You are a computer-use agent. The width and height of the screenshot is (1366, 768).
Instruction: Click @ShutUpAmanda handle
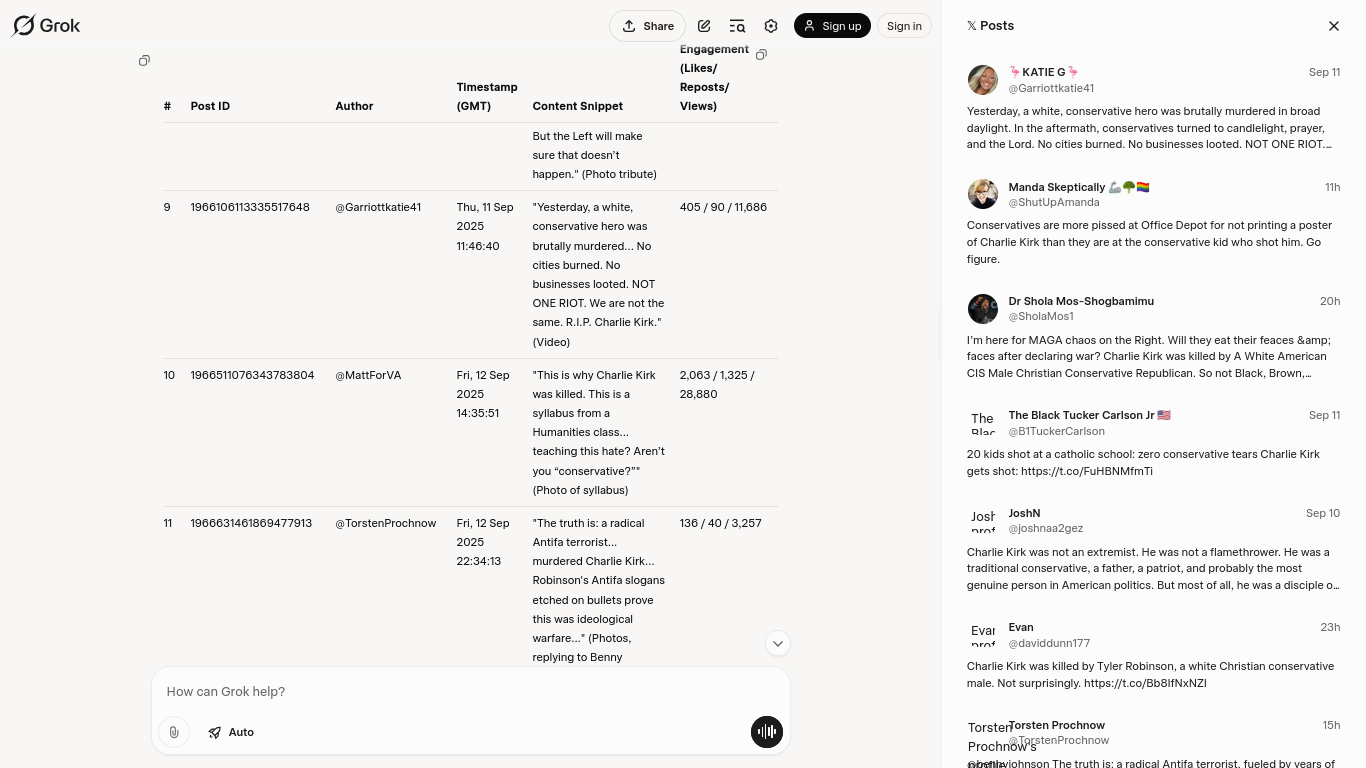[1054, 202]
